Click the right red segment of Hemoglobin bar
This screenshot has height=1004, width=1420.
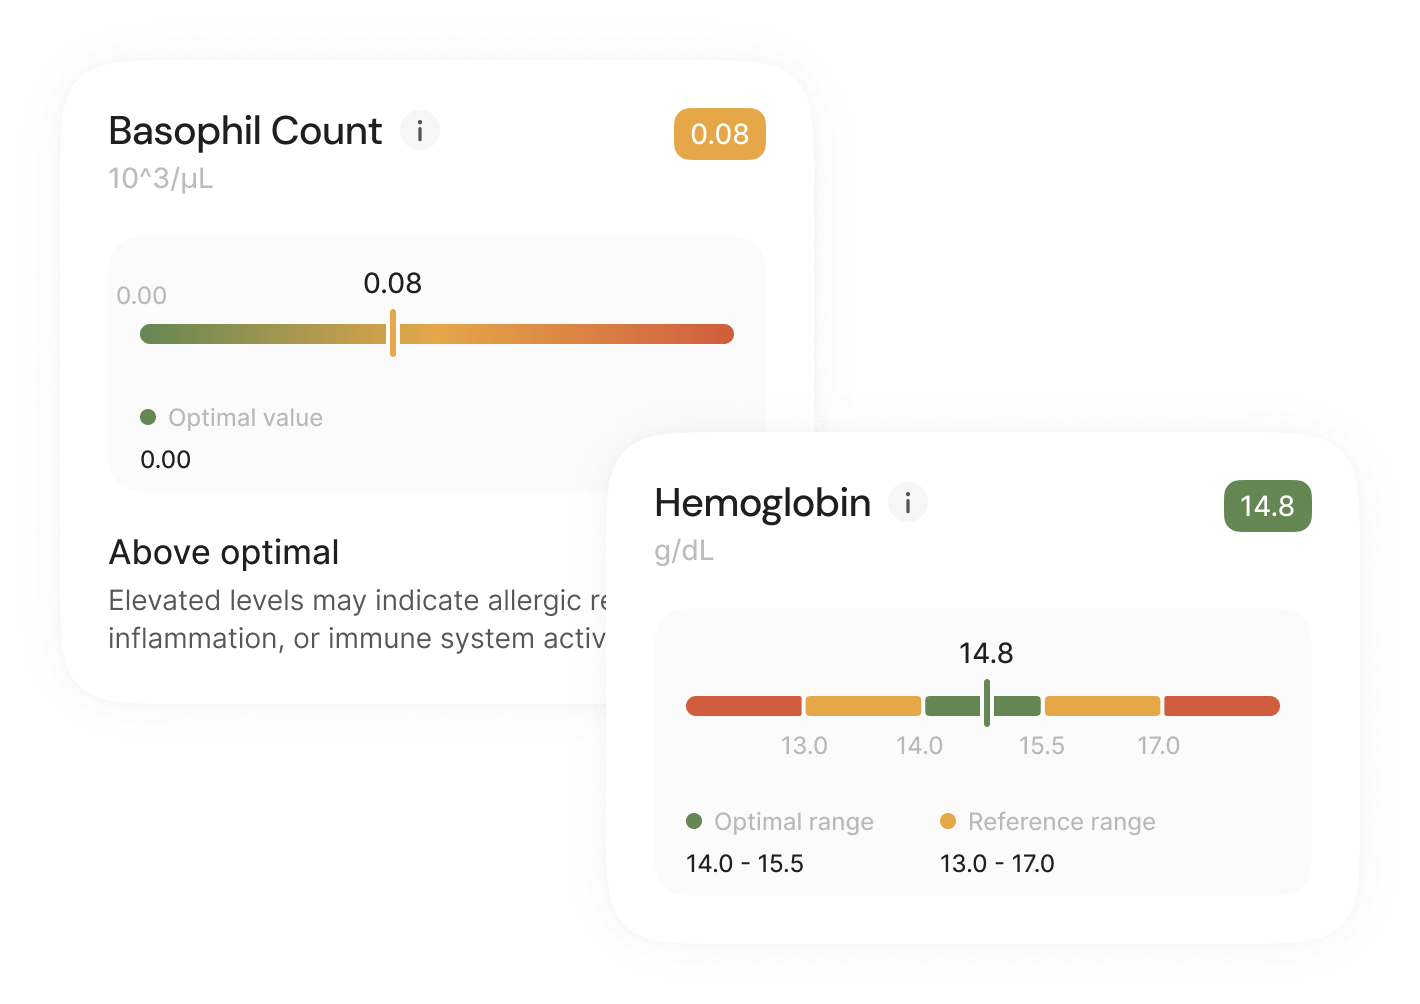(1222, 706)
